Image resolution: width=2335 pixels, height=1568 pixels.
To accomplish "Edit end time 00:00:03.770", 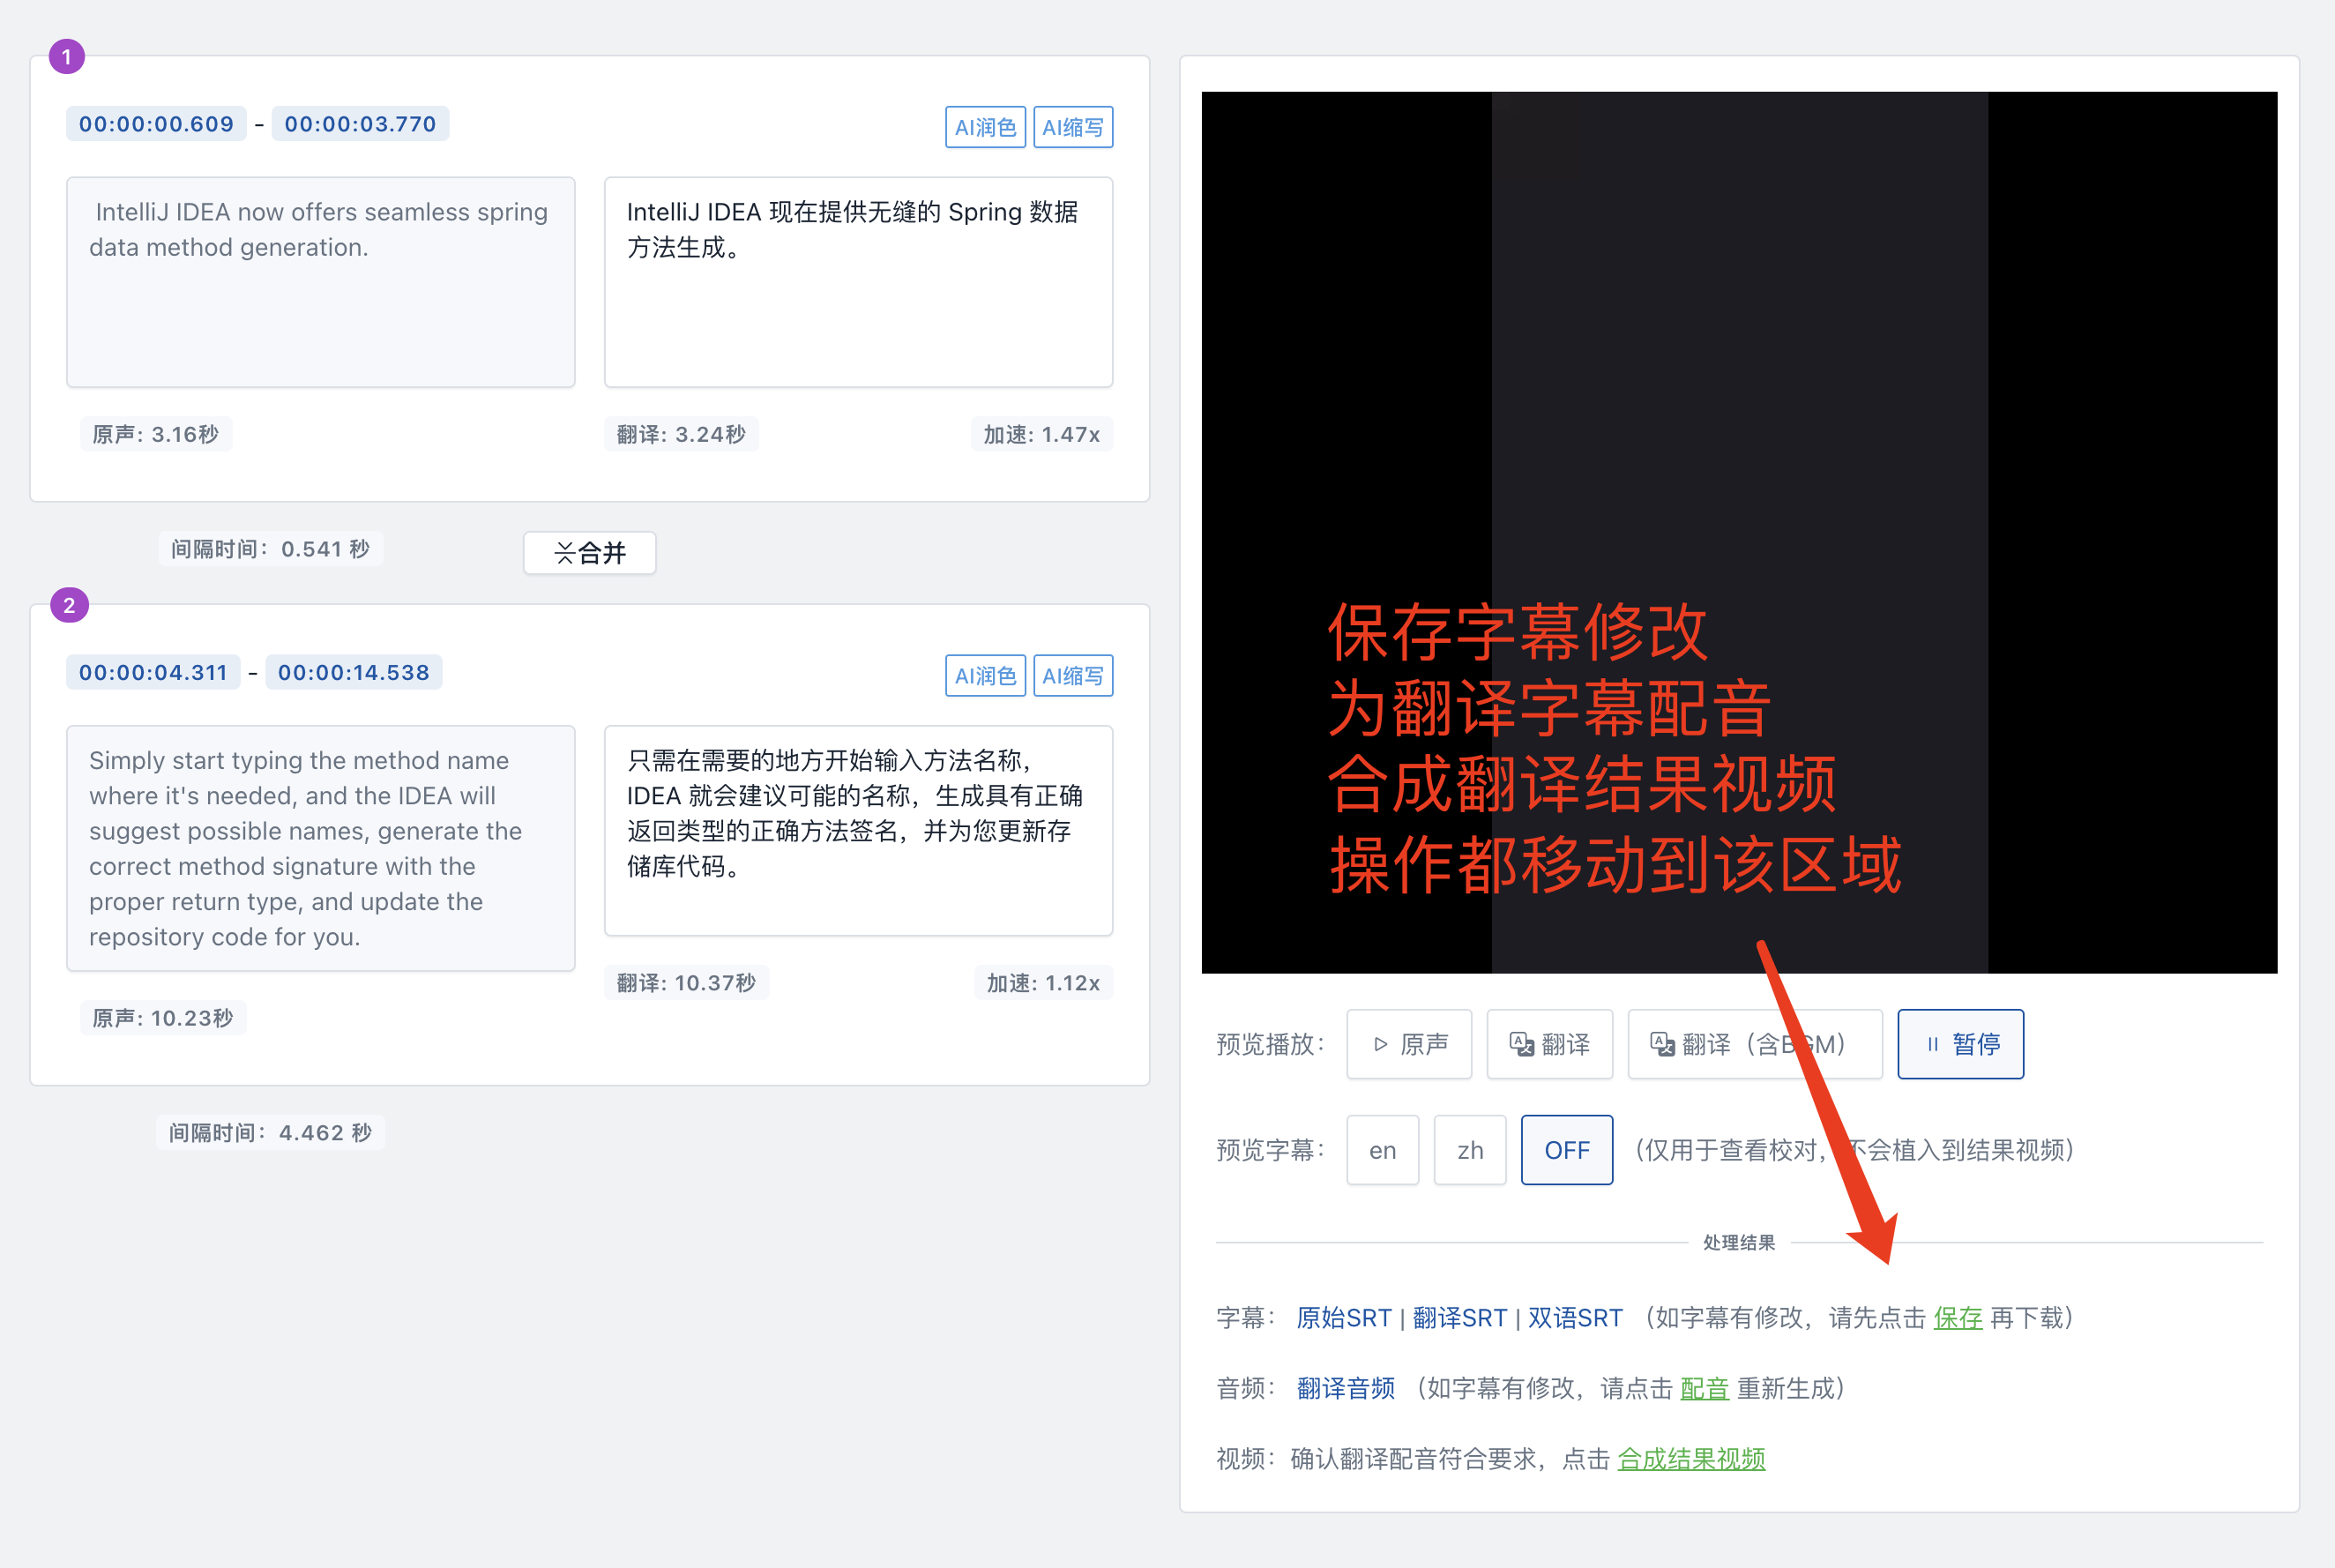I will pos(360,124).
